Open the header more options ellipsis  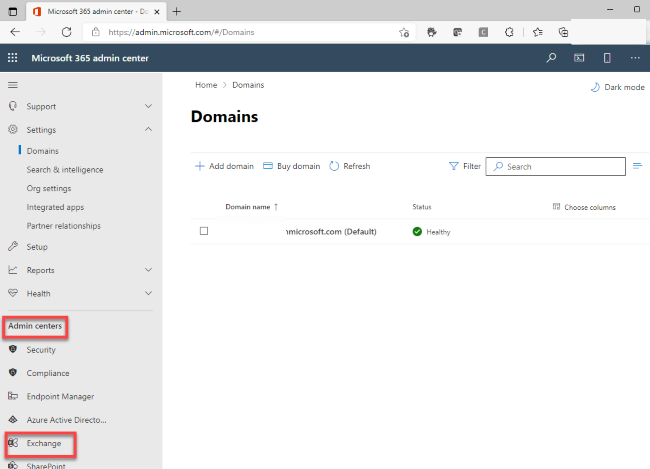635,58
